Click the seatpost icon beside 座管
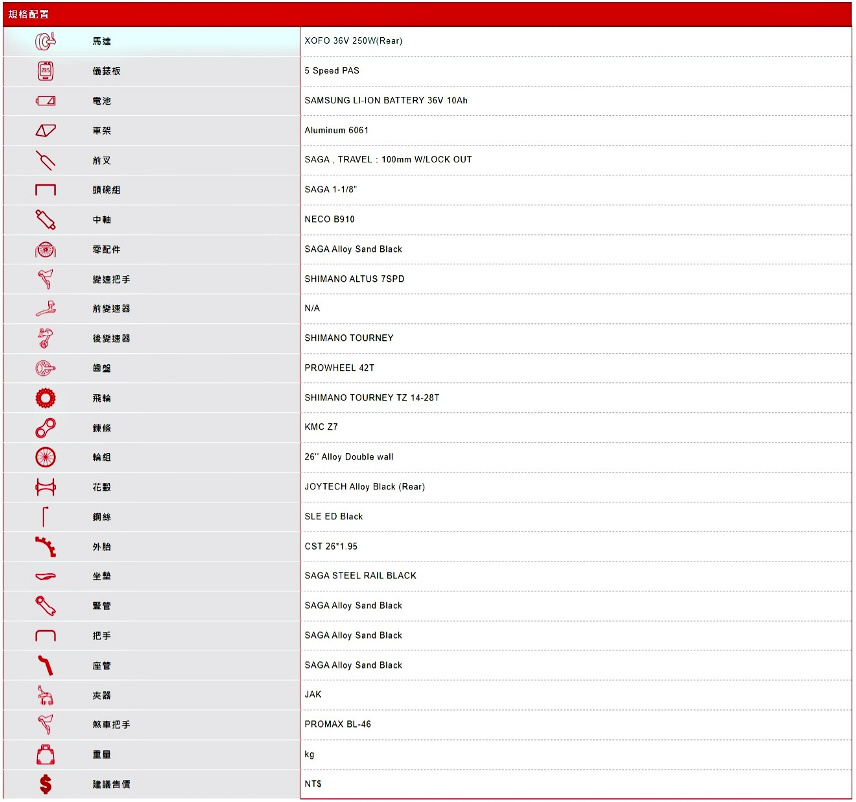The height and width of the screenshot is (802, 856). tap(45, 666)
